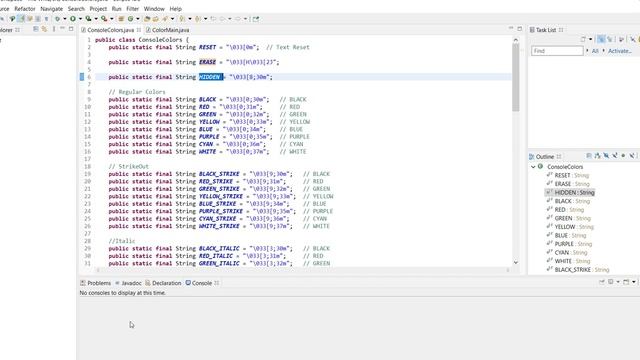The image size is (640, 360).
Task: Click the Pin Console icon
Action: (x=602, y=282)
